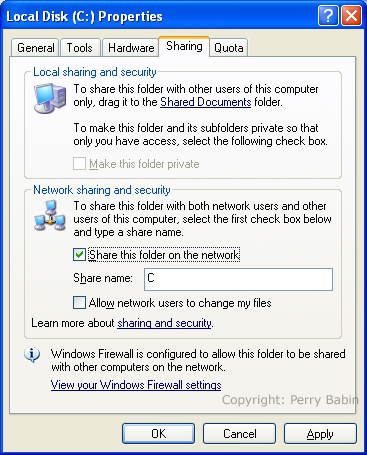Switch to the General tab
The width and height of the screenshot is (367, 455).
click(x=35, y=48)
